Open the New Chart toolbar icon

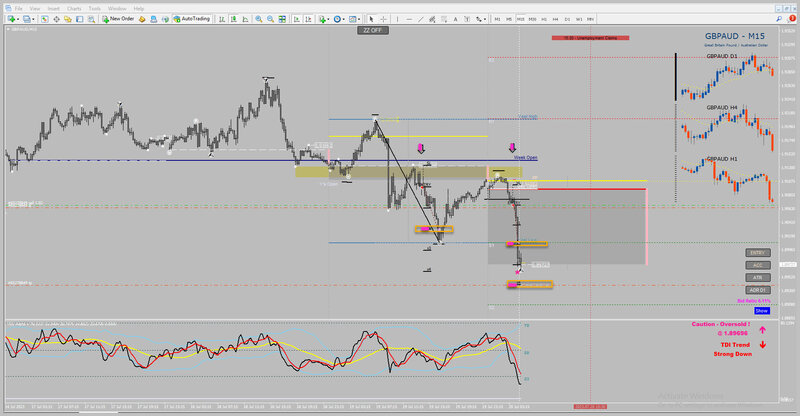pyautogui.click(x=11, y=19)
